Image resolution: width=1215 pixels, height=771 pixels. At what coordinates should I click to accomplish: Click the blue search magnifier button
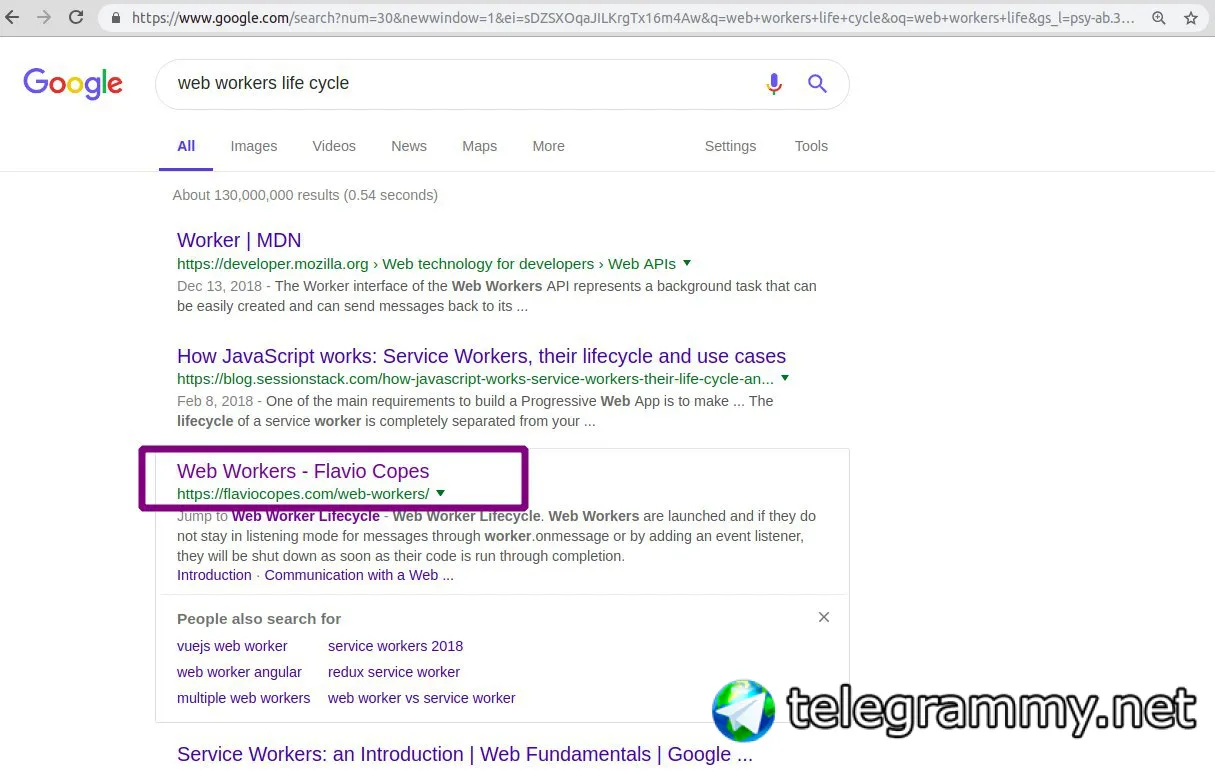click(x=817, y=84)
